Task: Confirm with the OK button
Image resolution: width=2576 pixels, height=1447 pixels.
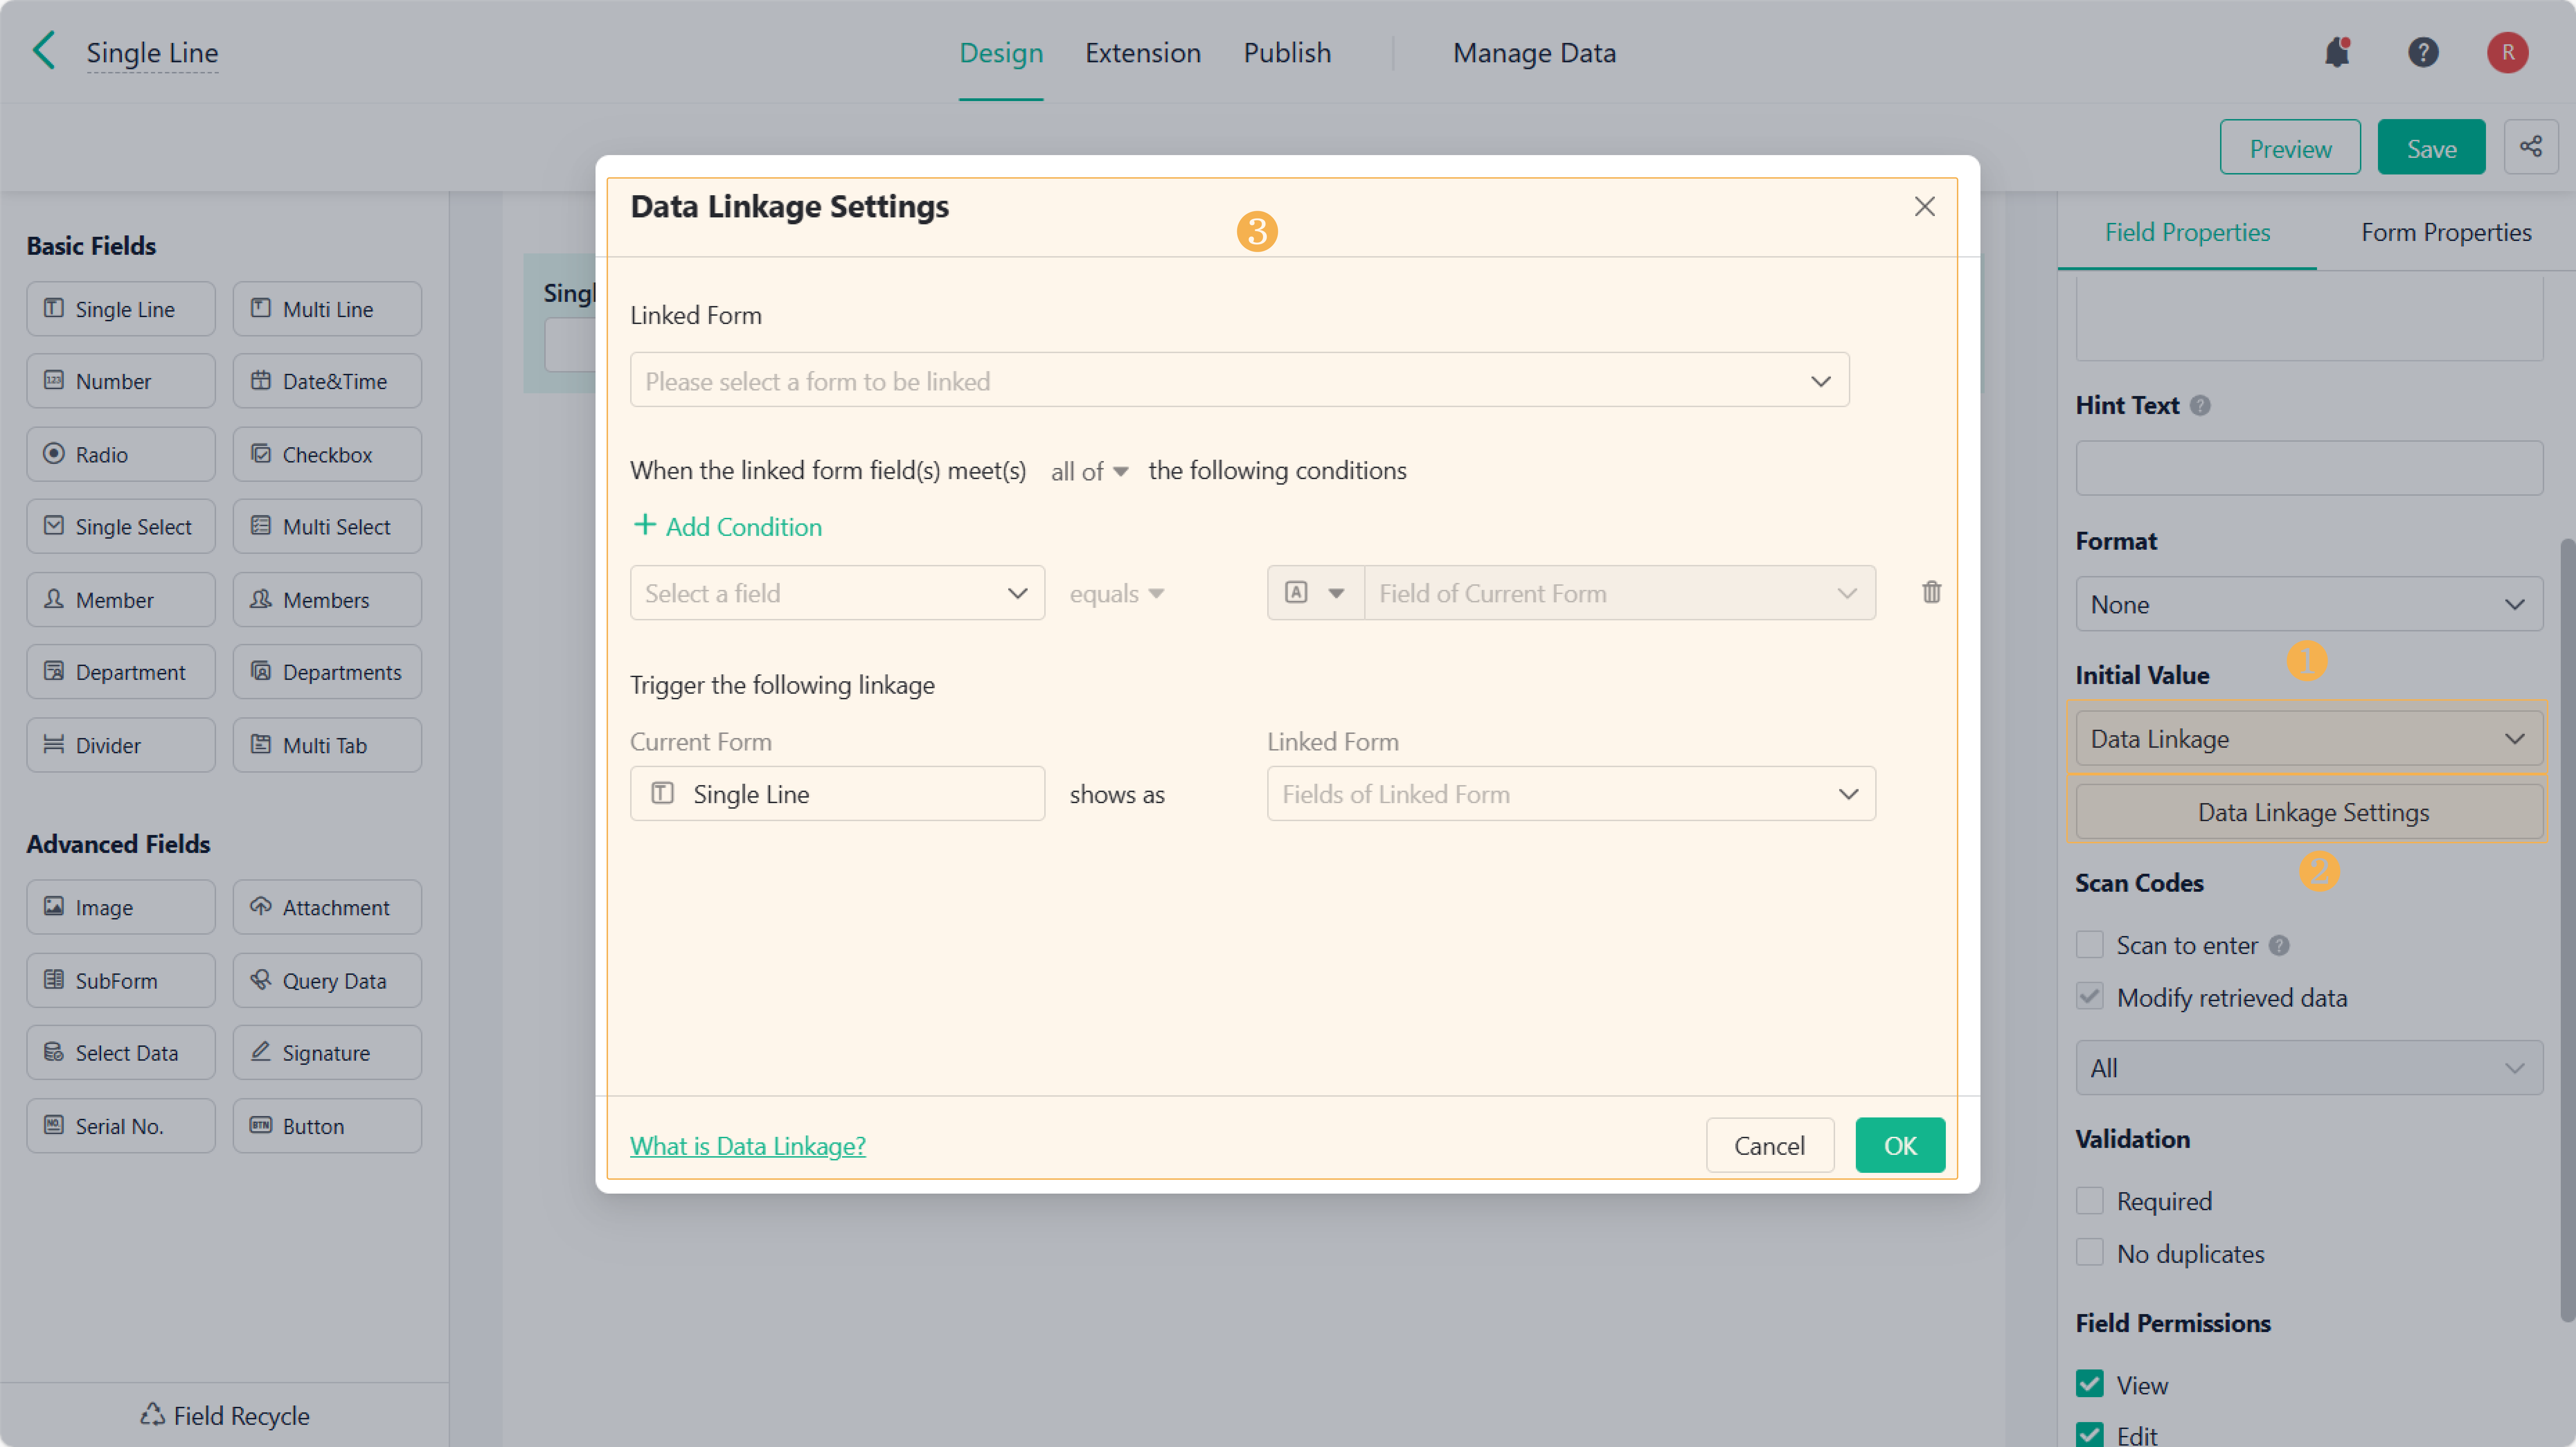Action: [1900, 1145]
